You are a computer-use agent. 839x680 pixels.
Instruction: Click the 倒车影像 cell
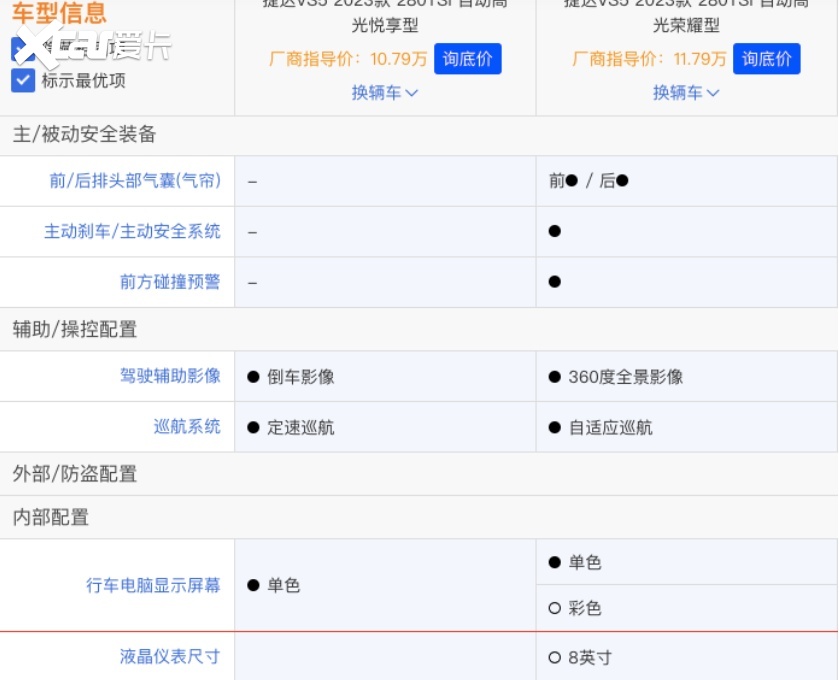[385, 376]
